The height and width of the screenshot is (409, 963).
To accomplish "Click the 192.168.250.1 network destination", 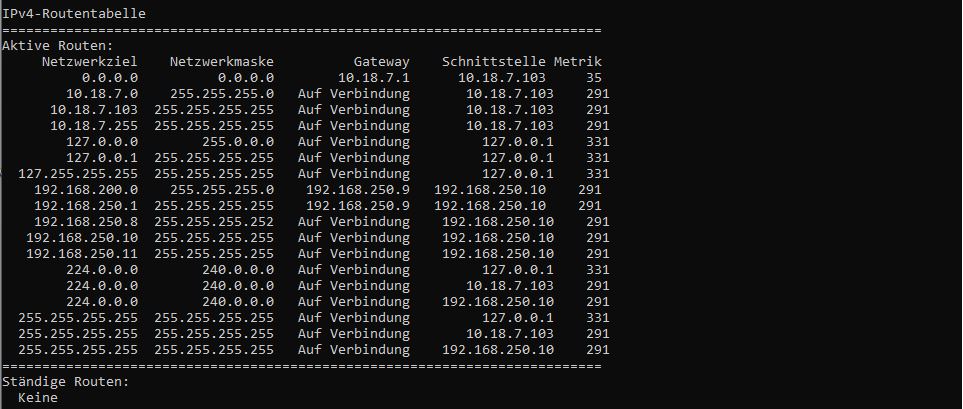I will coord(86,205).
